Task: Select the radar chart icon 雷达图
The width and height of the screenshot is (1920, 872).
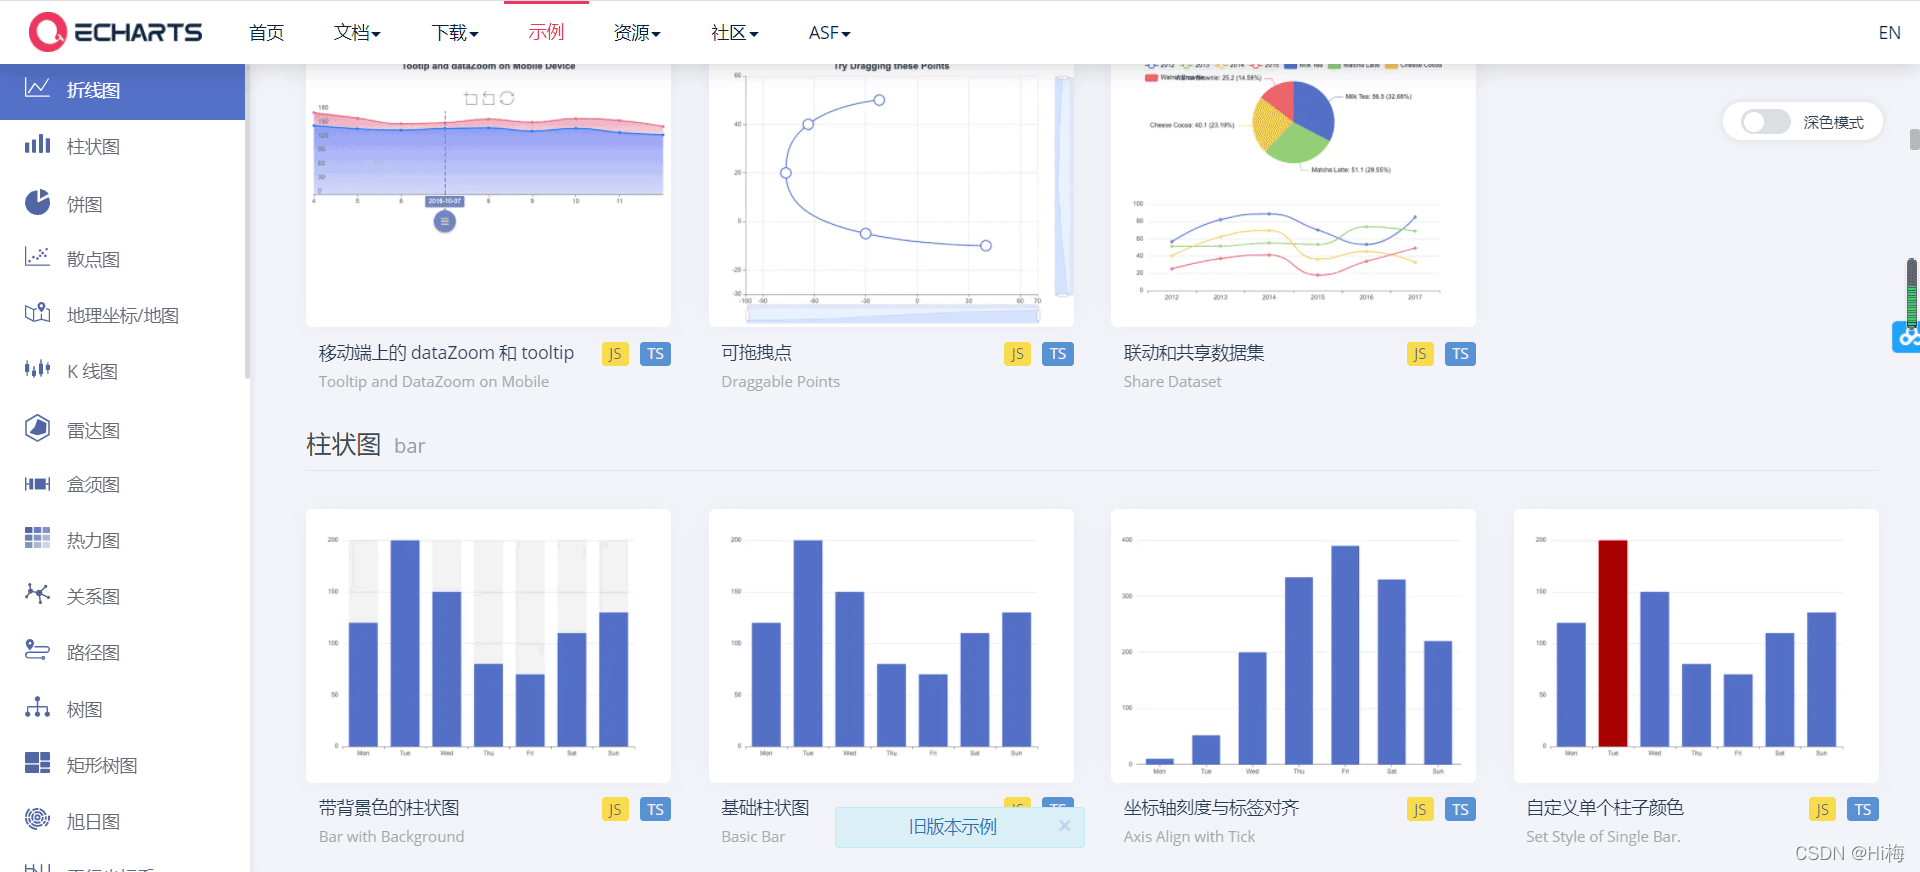Action: (38, 429)
